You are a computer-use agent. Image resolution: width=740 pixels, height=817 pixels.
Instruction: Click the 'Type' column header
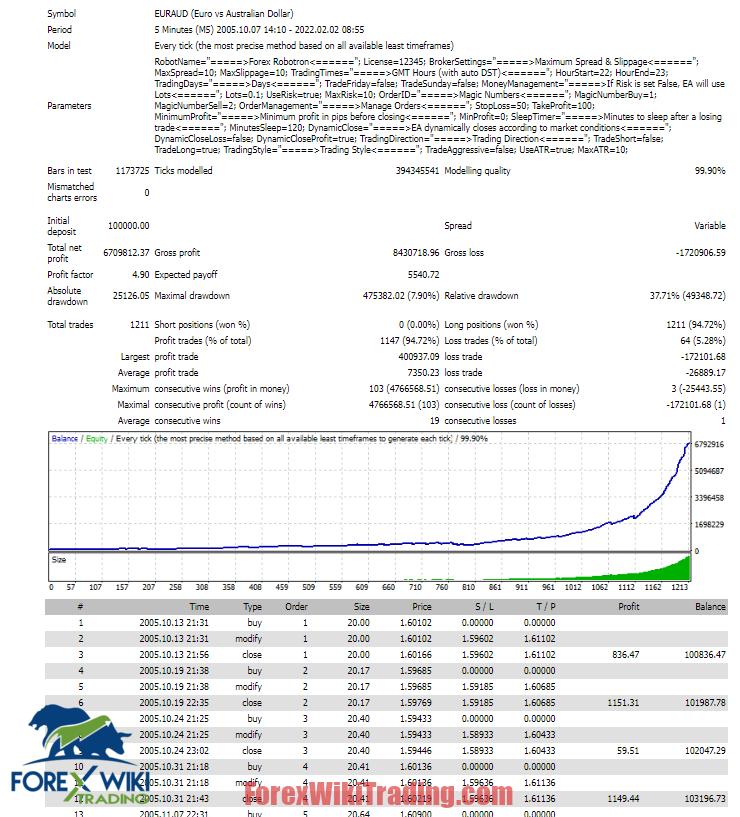252,607
